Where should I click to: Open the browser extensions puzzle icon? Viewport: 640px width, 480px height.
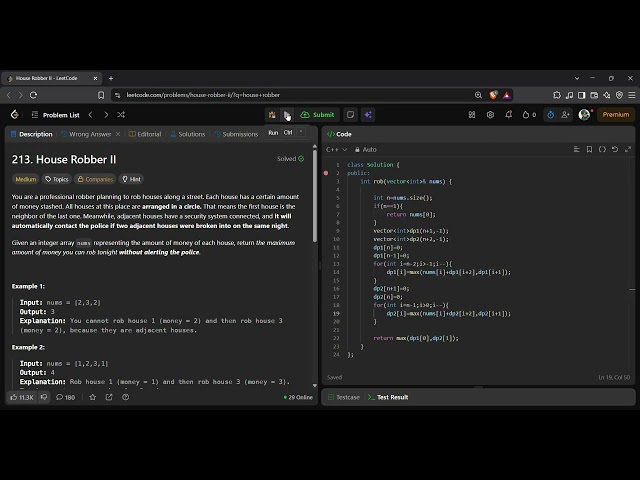pos(557,95)
